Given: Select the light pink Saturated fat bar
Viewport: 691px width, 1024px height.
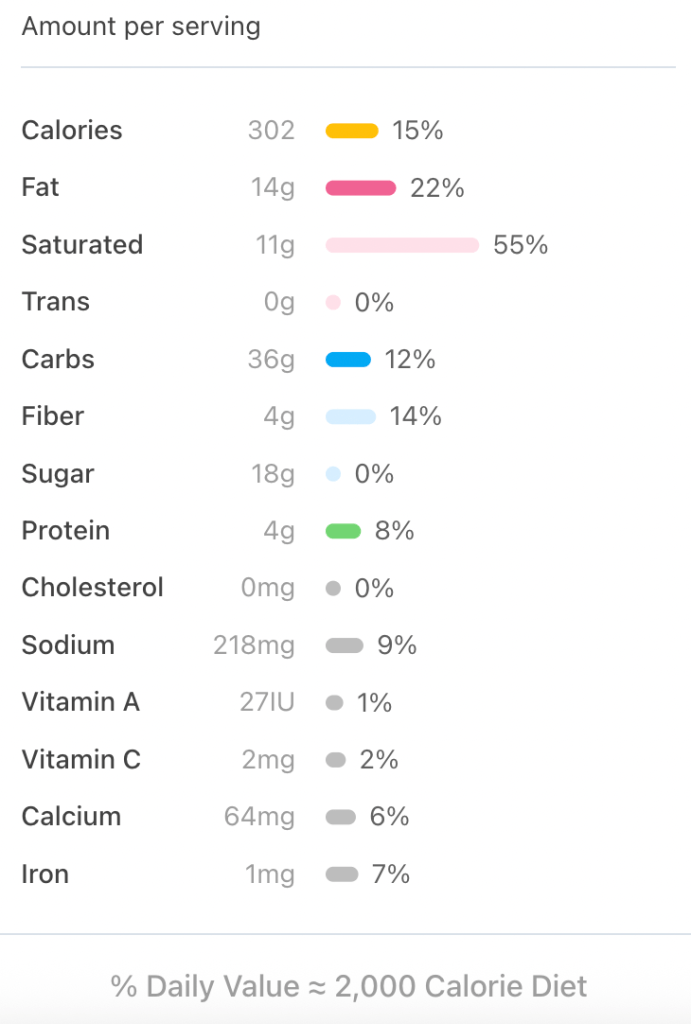Looking at the screenshot, I should tap(402, 245).
